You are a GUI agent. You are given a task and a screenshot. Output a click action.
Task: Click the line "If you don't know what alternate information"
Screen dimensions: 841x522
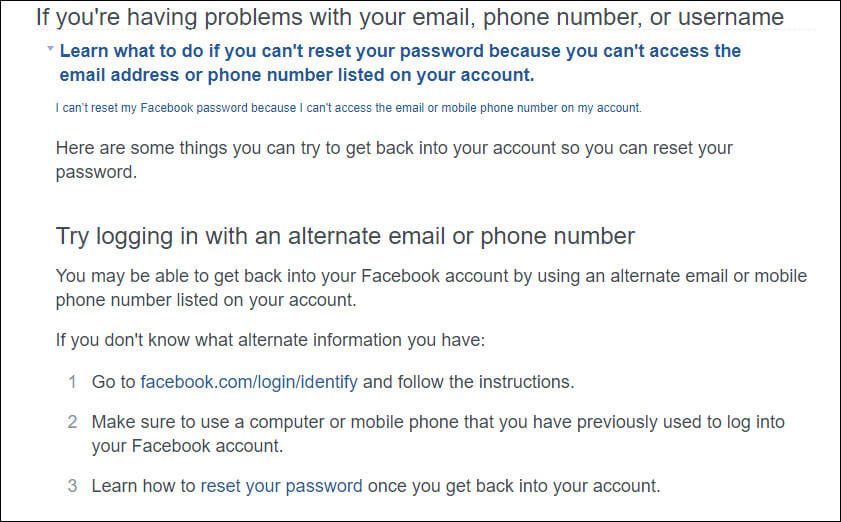click(x=270, y=340)
